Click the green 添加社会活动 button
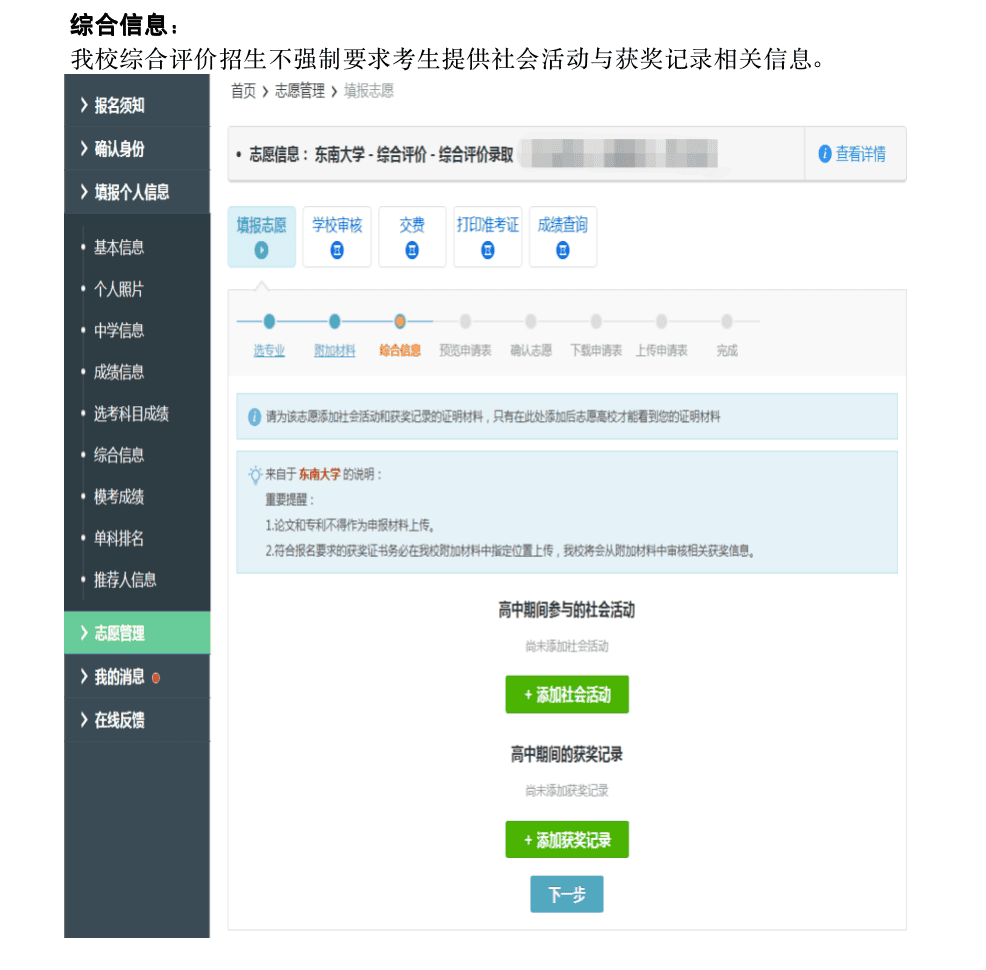986x970 pixels. point(567,695)
